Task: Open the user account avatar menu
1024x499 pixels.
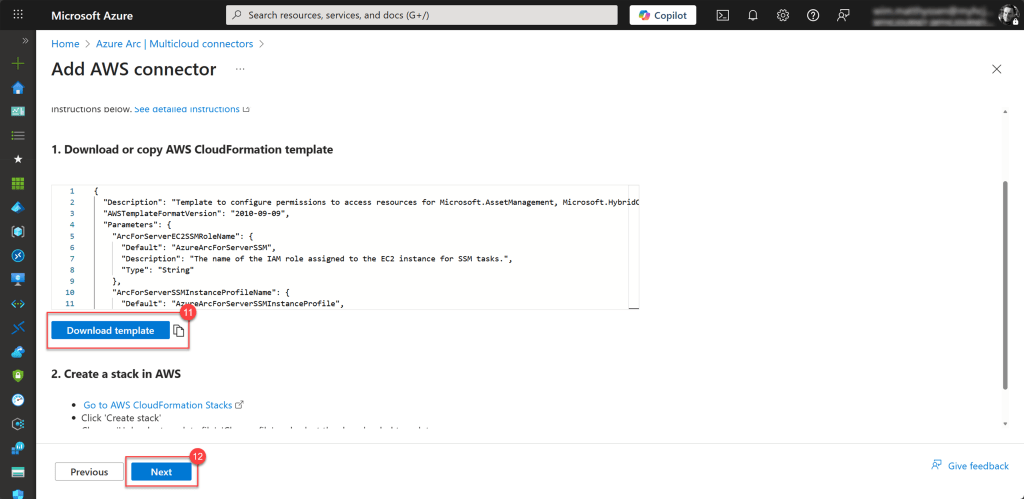Action: click(x=1004, y=15)
